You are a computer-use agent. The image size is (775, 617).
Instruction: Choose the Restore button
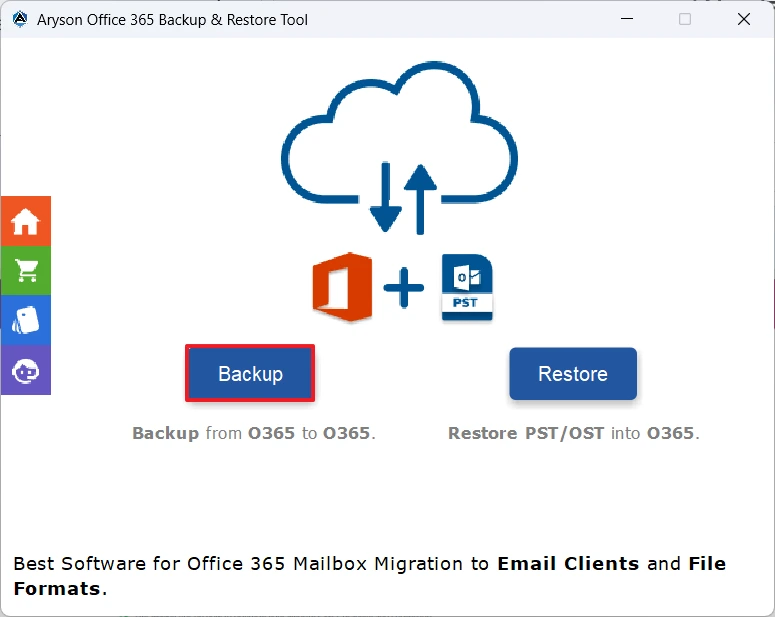[x=573, y=374]
